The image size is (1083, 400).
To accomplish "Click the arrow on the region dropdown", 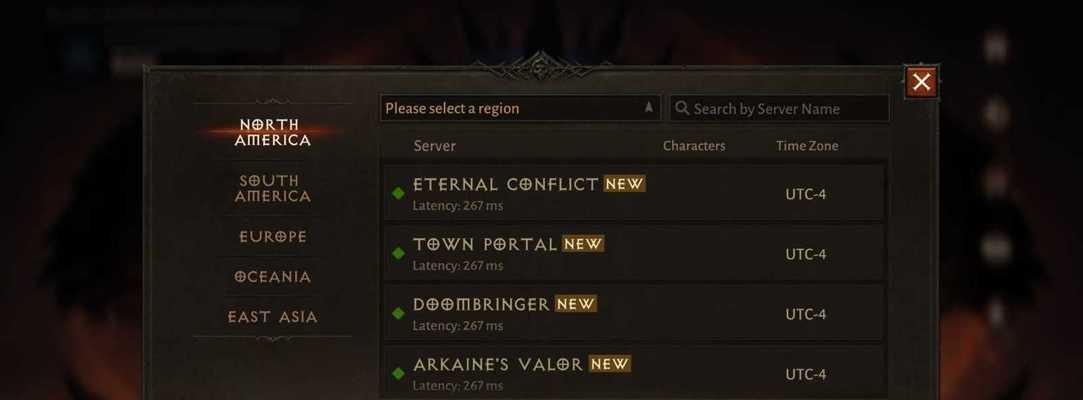I will (x=649, y=108).
